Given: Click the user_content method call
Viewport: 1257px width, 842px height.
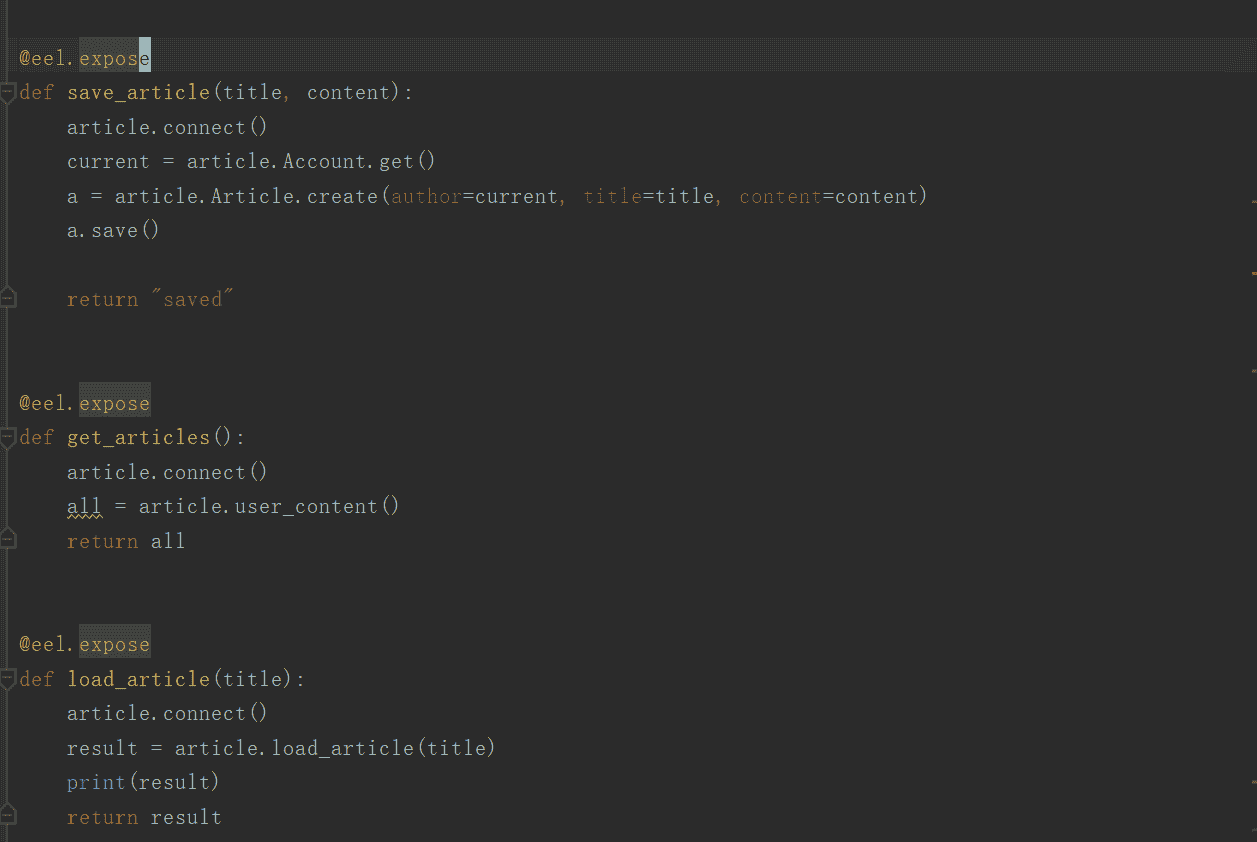Looking at the screenshot, I should click(306, 507).
